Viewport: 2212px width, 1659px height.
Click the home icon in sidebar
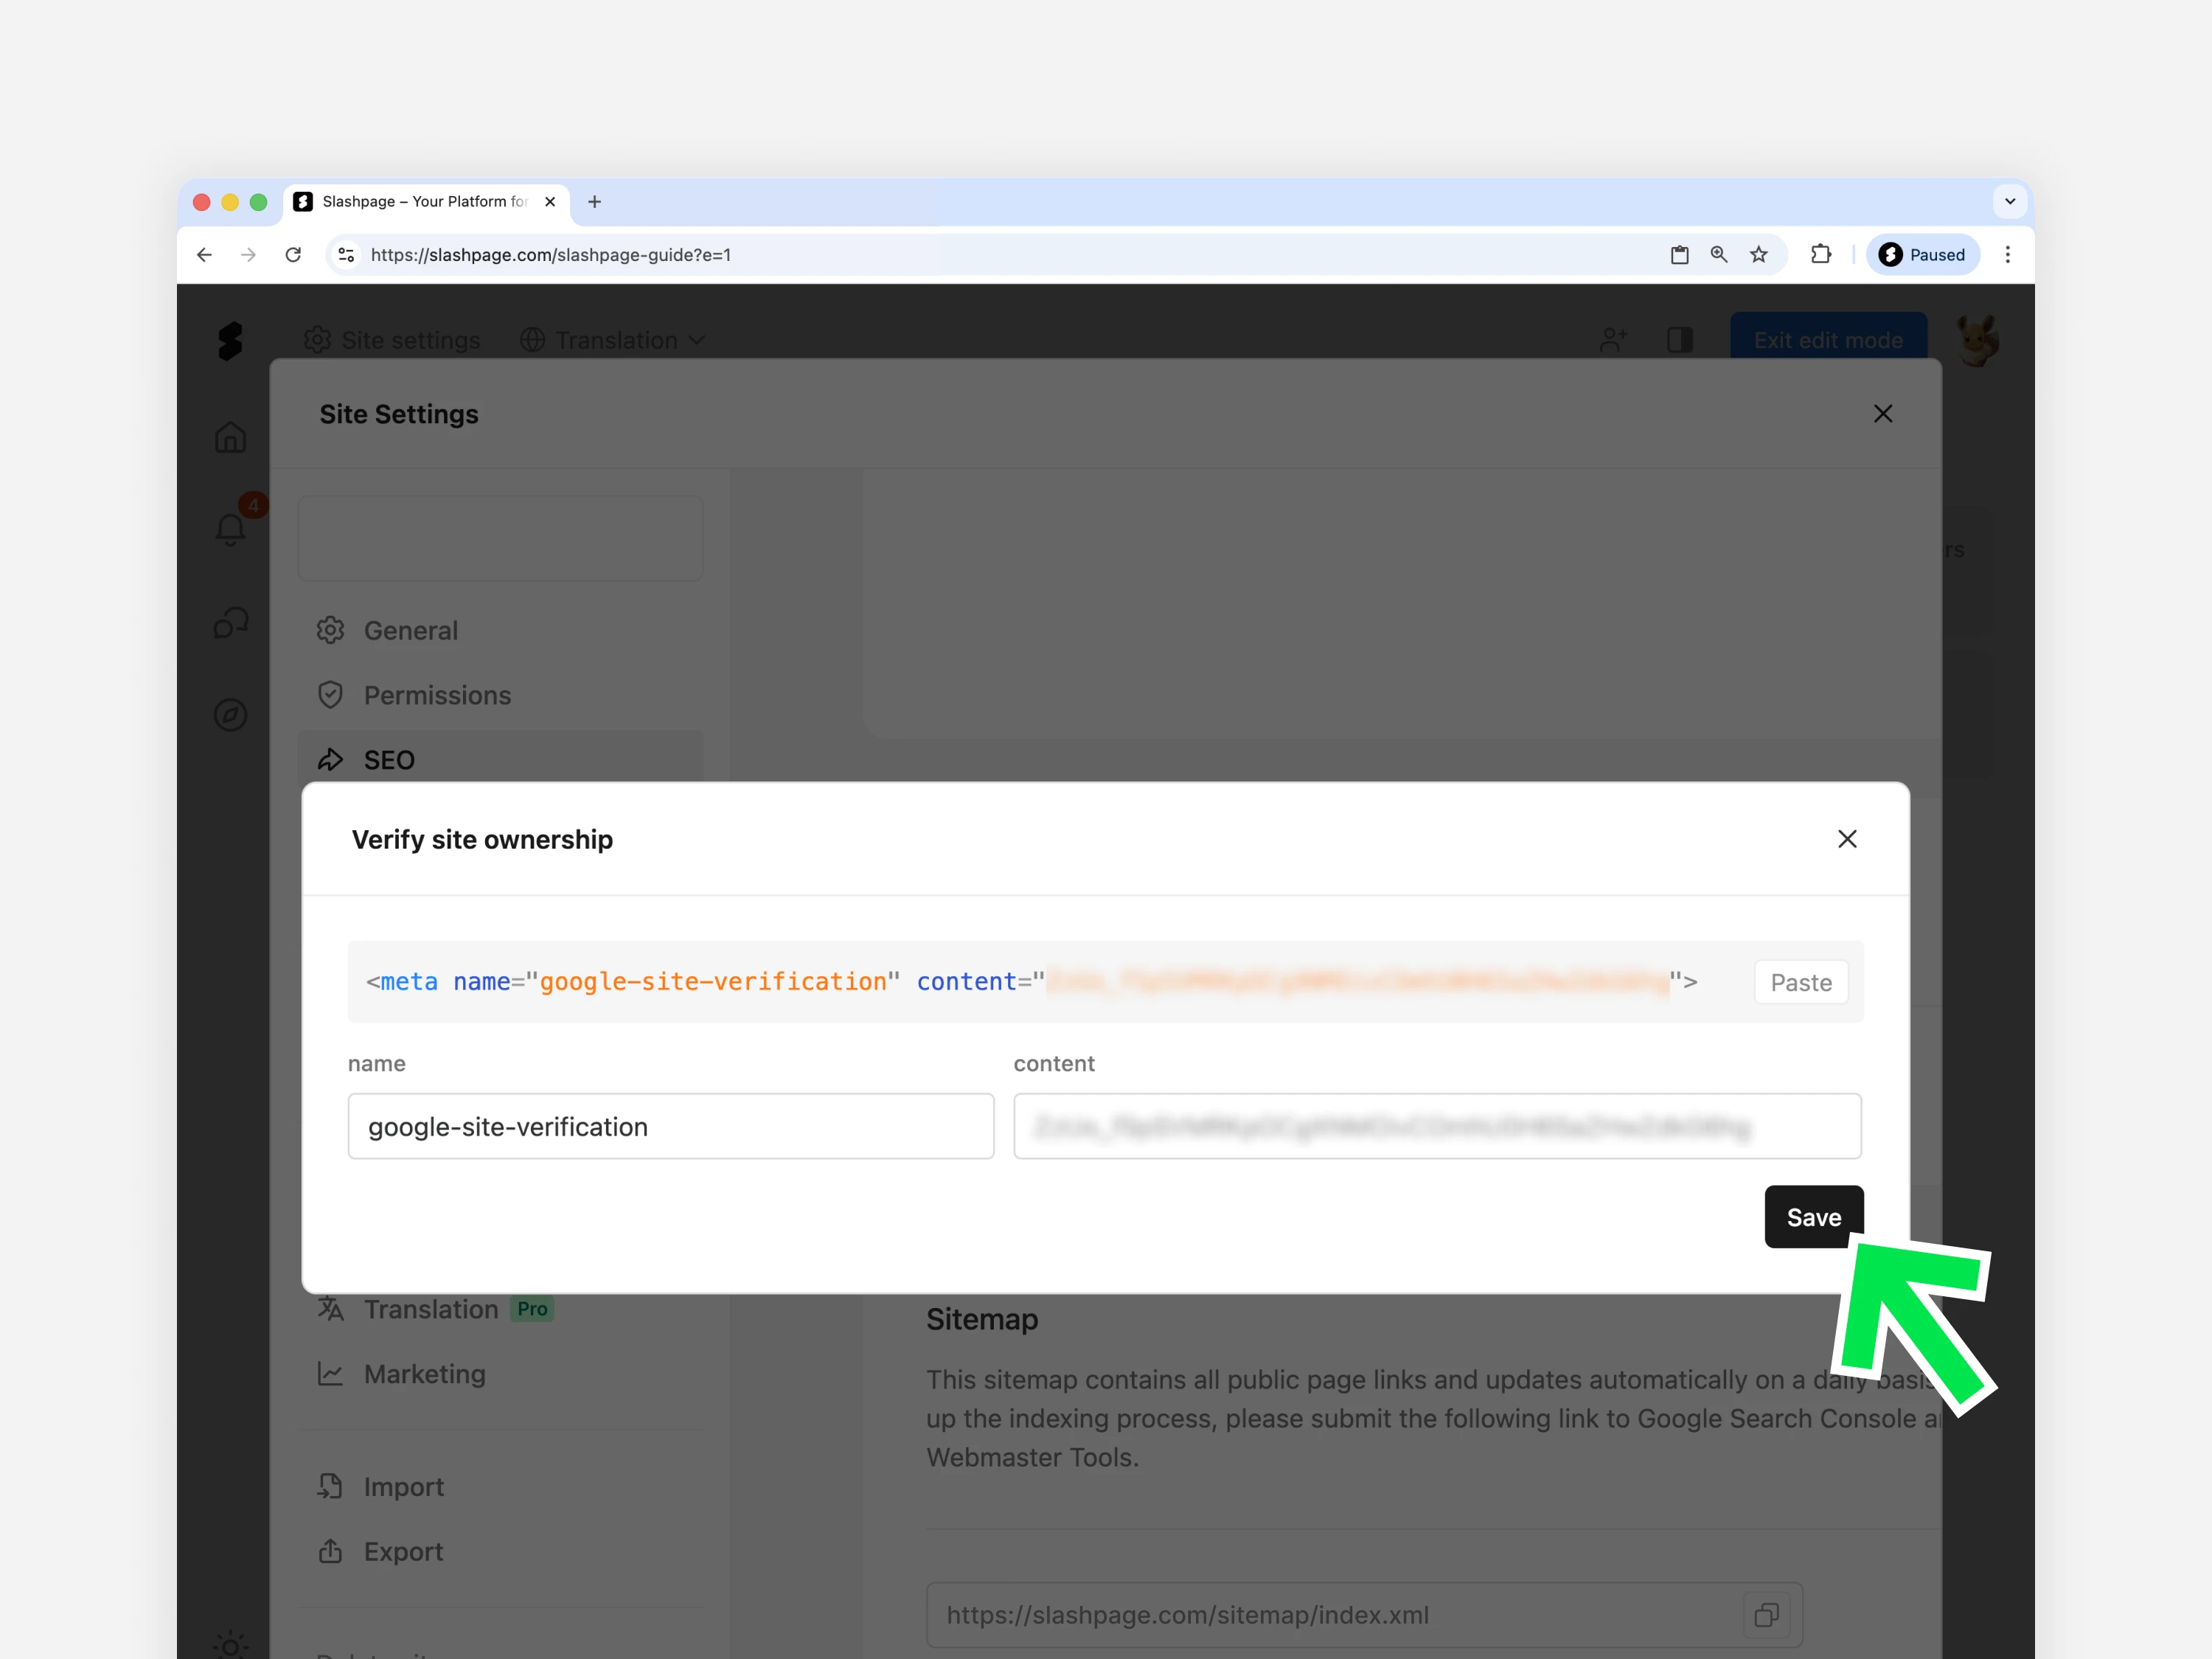tap(230, 437)
